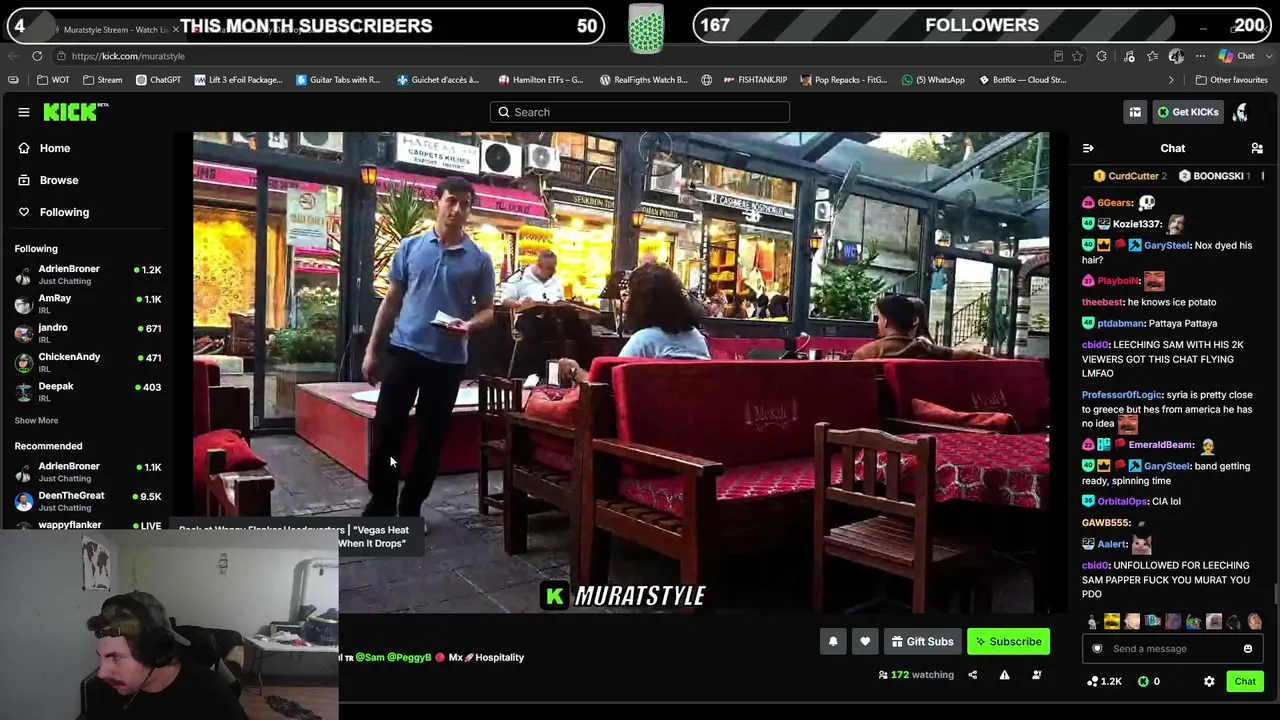Open chat users list icon
Screen dimensions: 1280x720
pyautogui.click(x=1257, y=149)
